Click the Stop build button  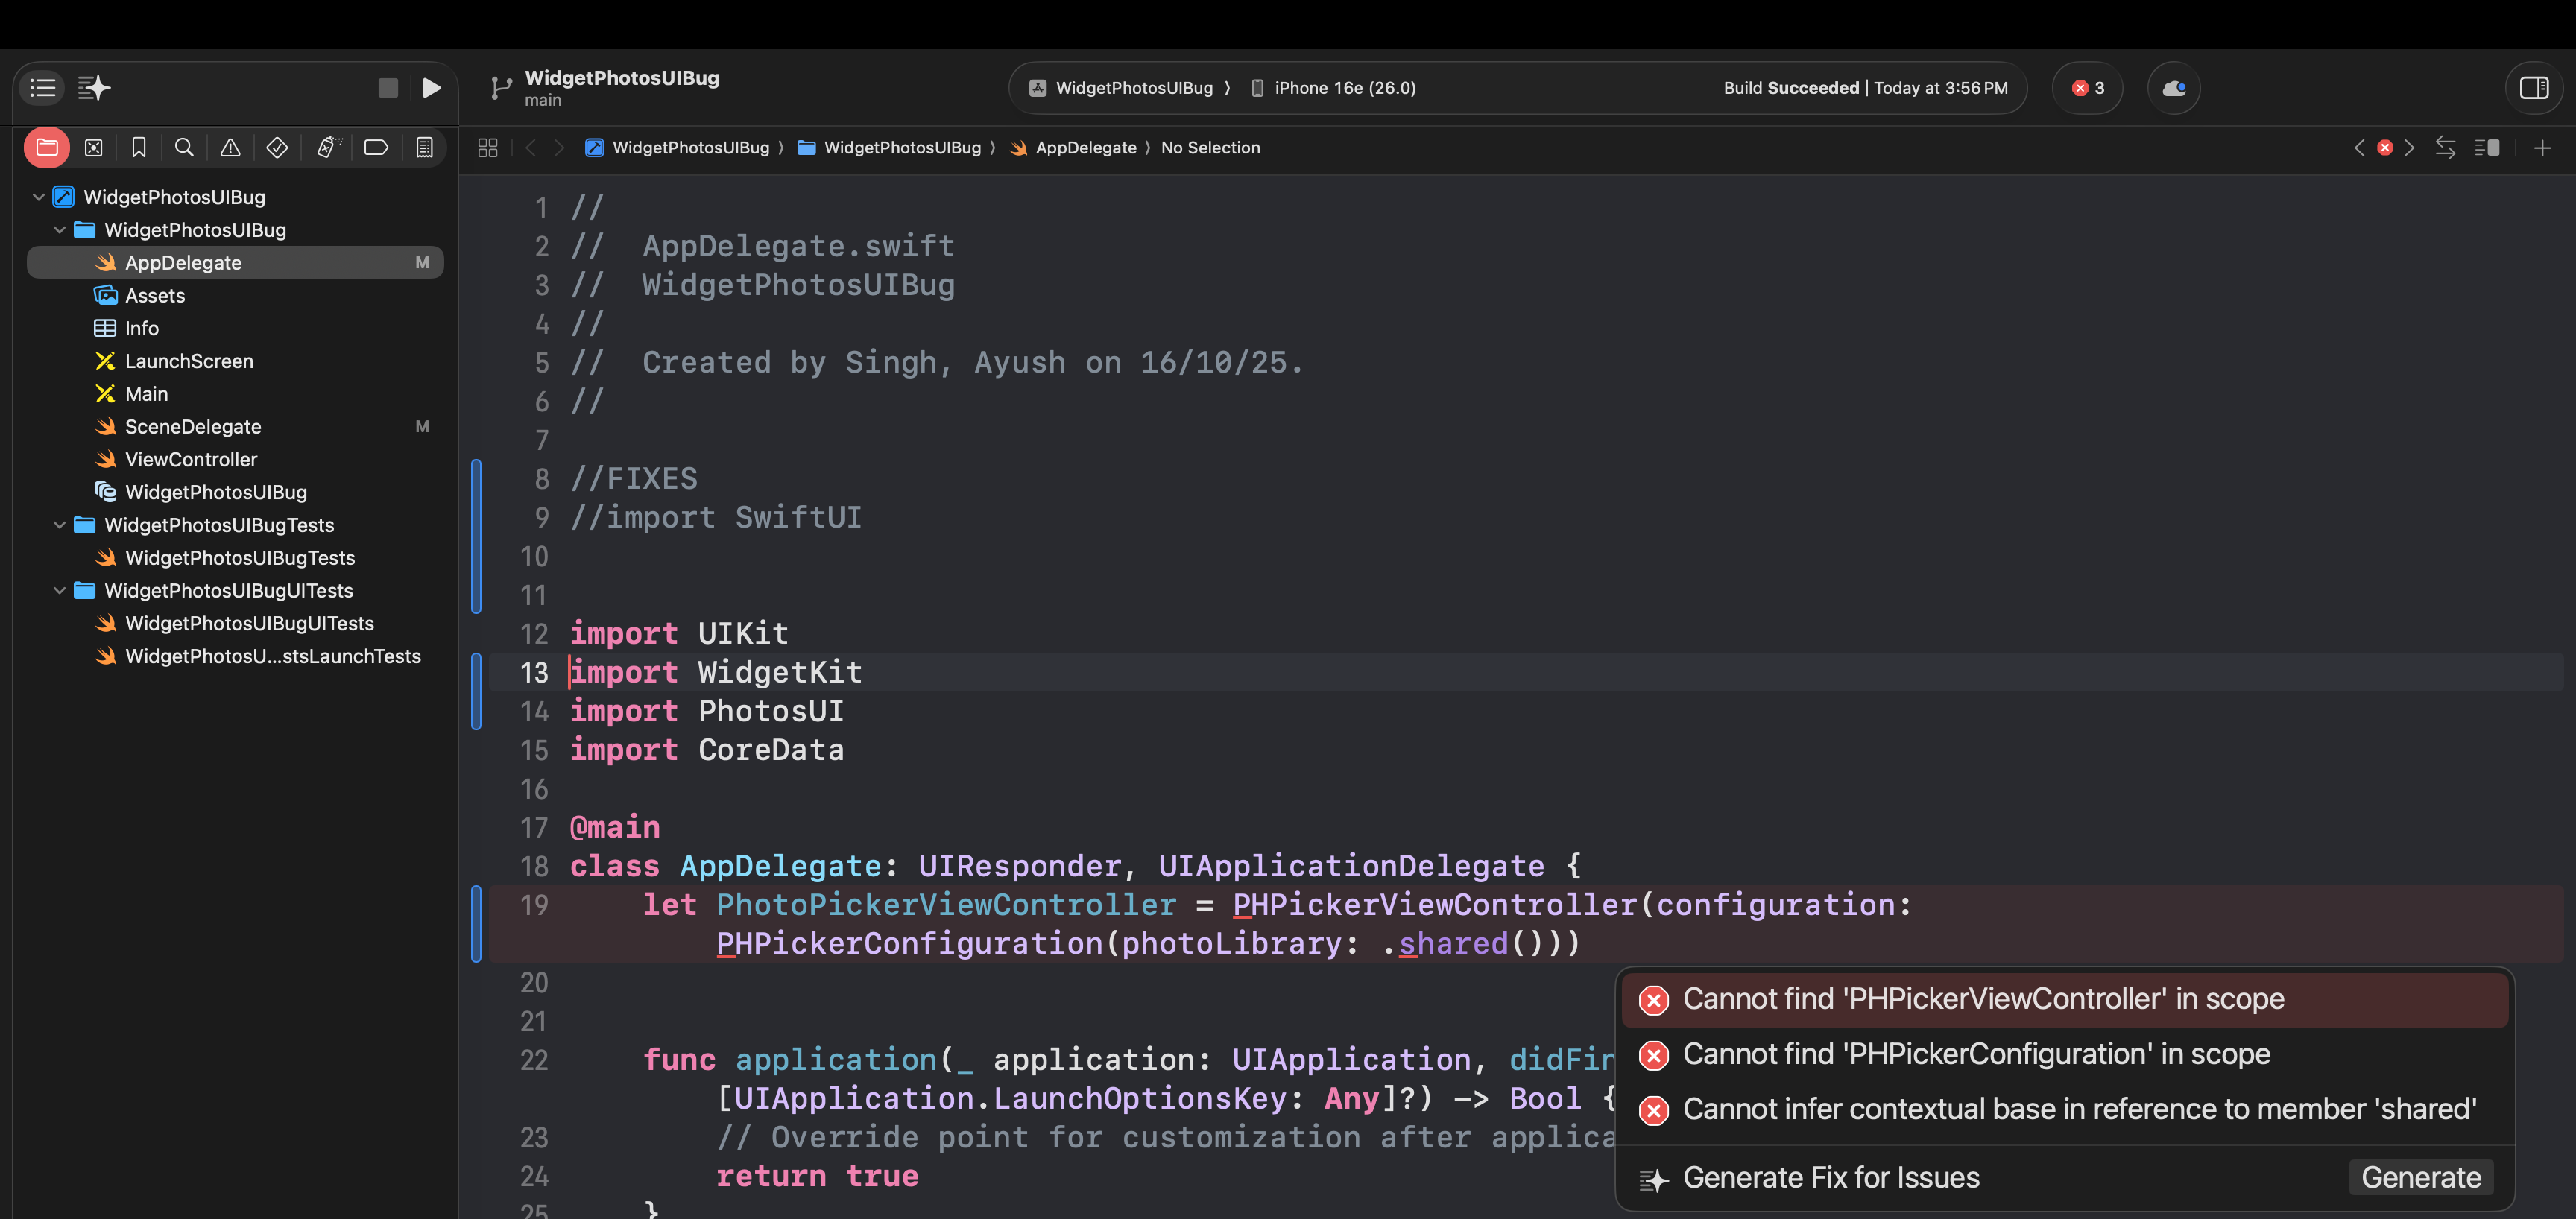[388, 88]
